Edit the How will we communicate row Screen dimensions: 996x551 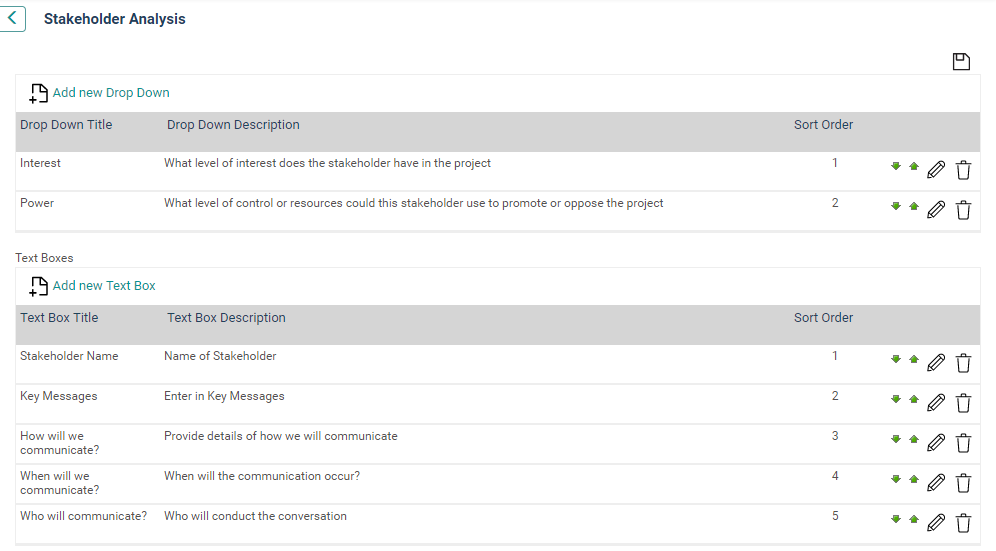tap(936, 443)
